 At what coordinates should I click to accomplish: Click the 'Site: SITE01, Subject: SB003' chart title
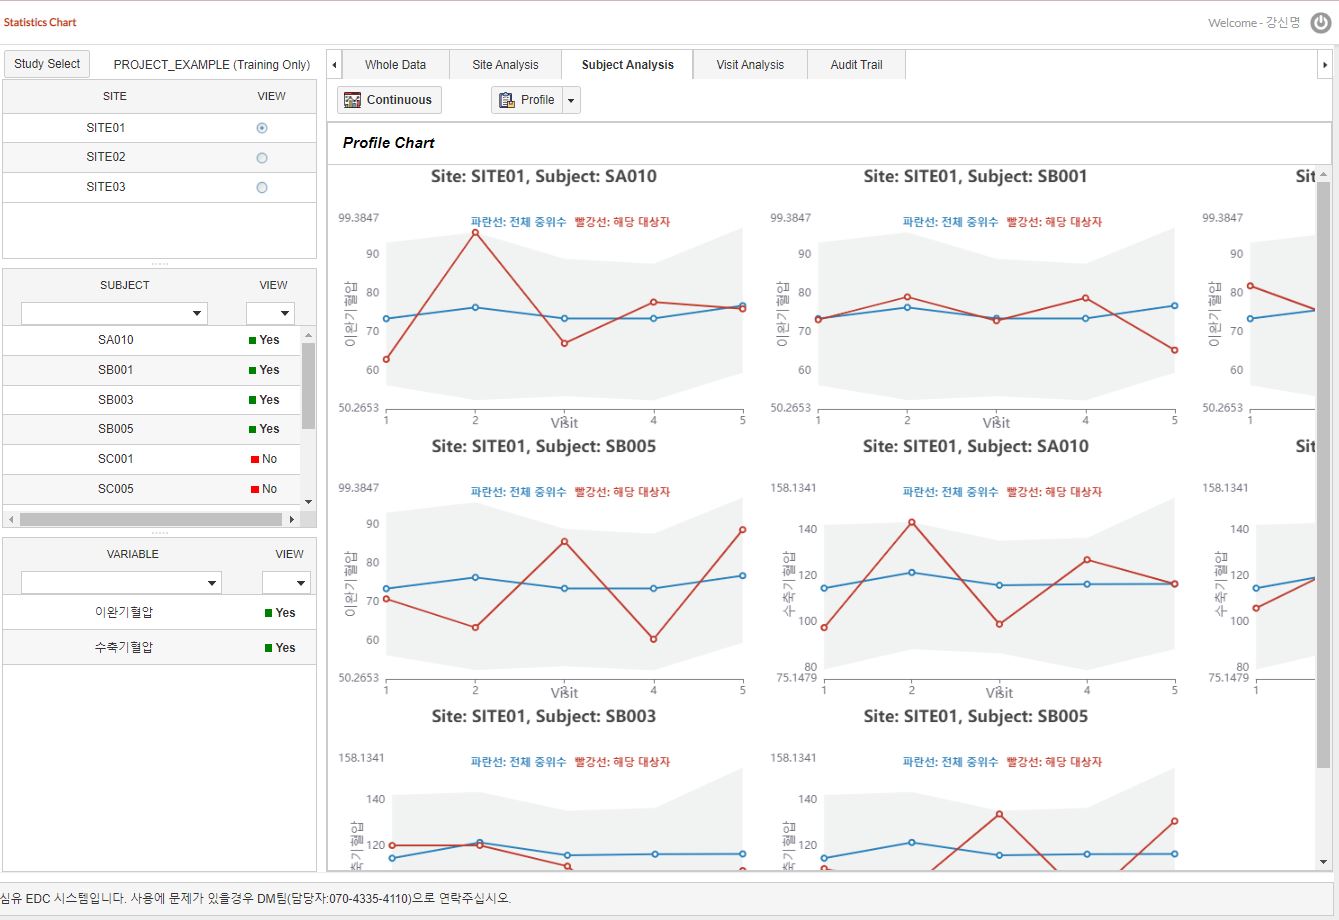click(544, 717)
